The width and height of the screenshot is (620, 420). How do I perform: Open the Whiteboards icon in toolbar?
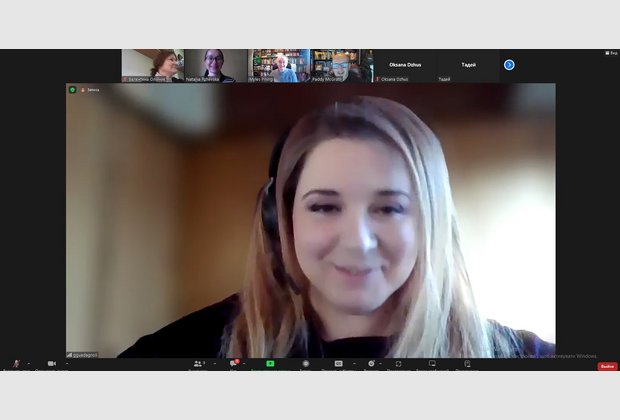(x=432, y=363)
